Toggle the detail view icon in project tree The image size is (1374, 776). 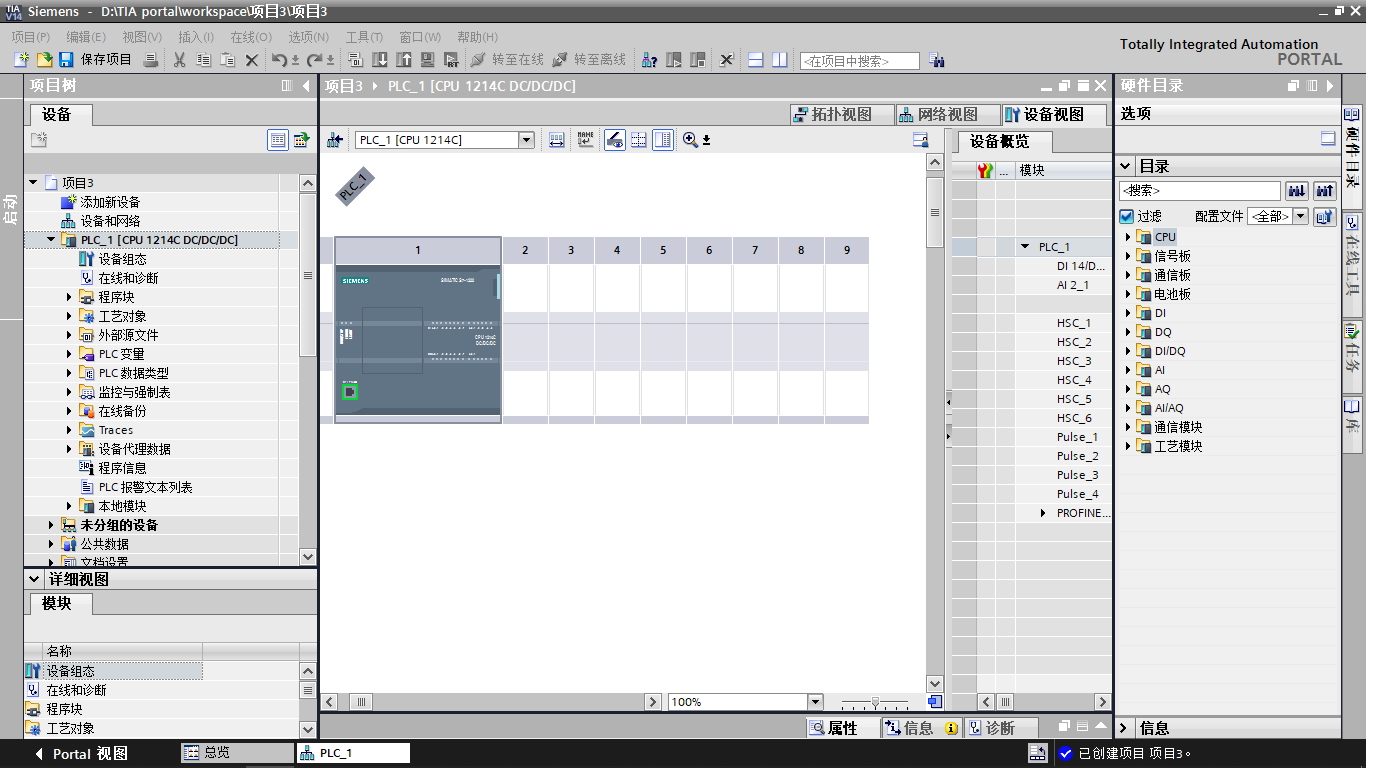pyautogui.click(x=278, y=140)
